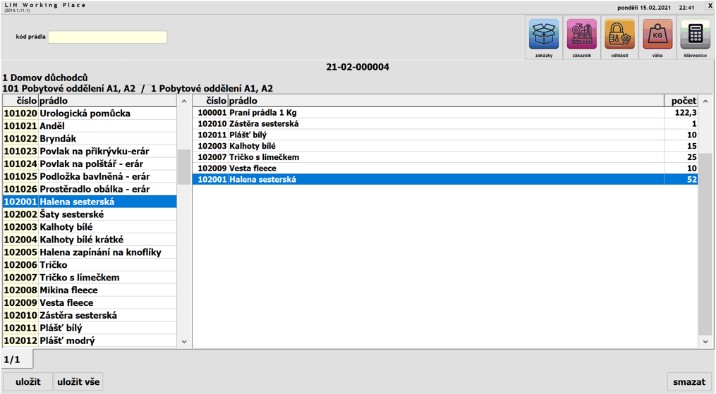Select 102001 Halena sesterská in left list

90,202
